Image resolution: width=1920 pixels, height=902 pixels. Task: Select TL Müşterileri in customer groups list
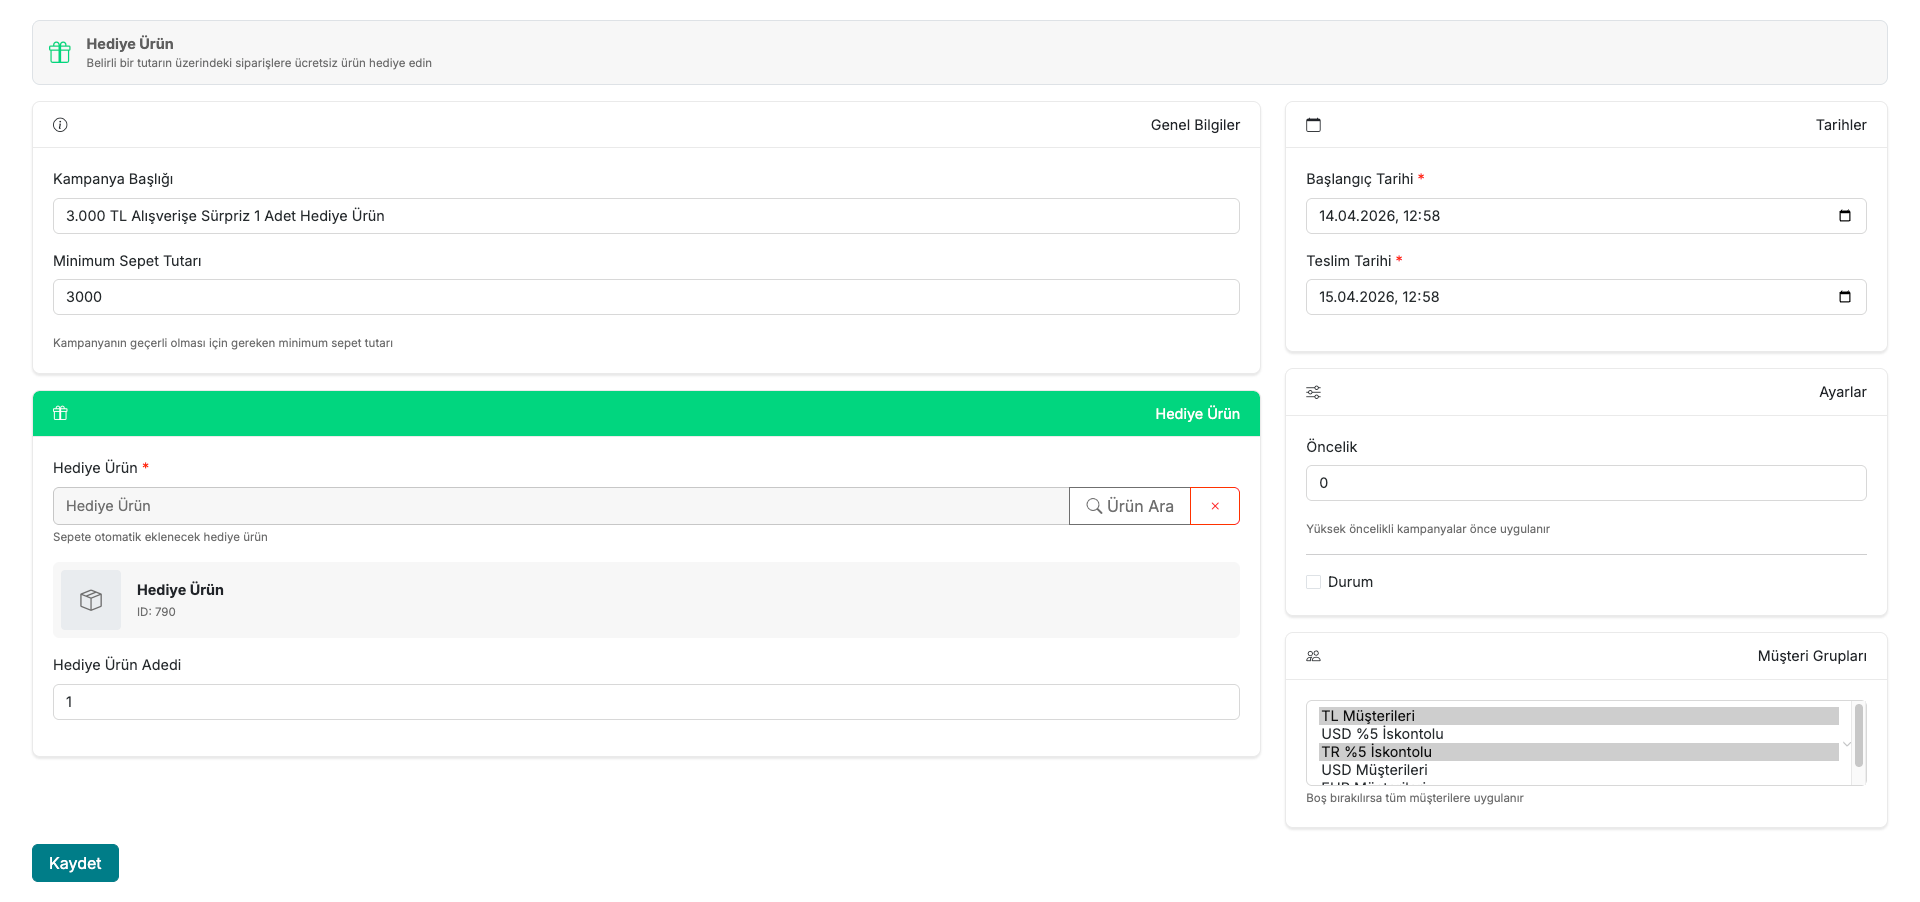tap(1577, 716)
